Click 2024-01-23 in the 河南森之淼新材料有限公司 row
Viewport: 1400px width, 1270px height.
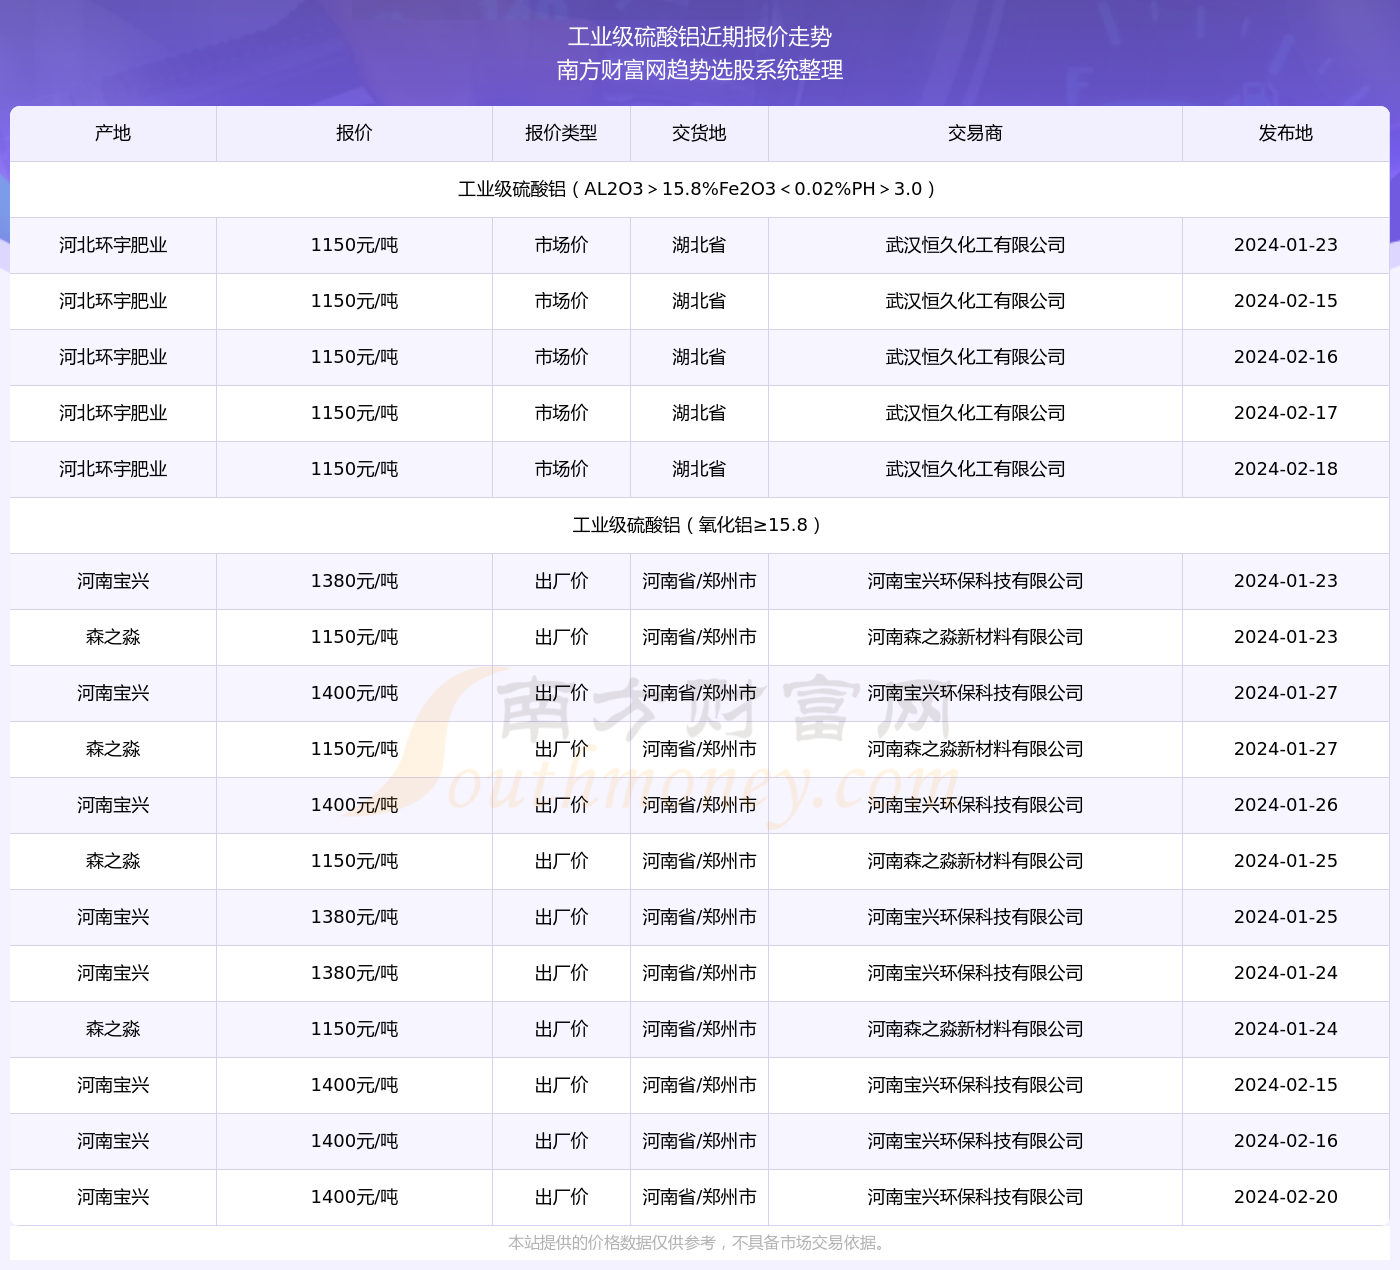pyautogui.click(x=1286, y=637)
